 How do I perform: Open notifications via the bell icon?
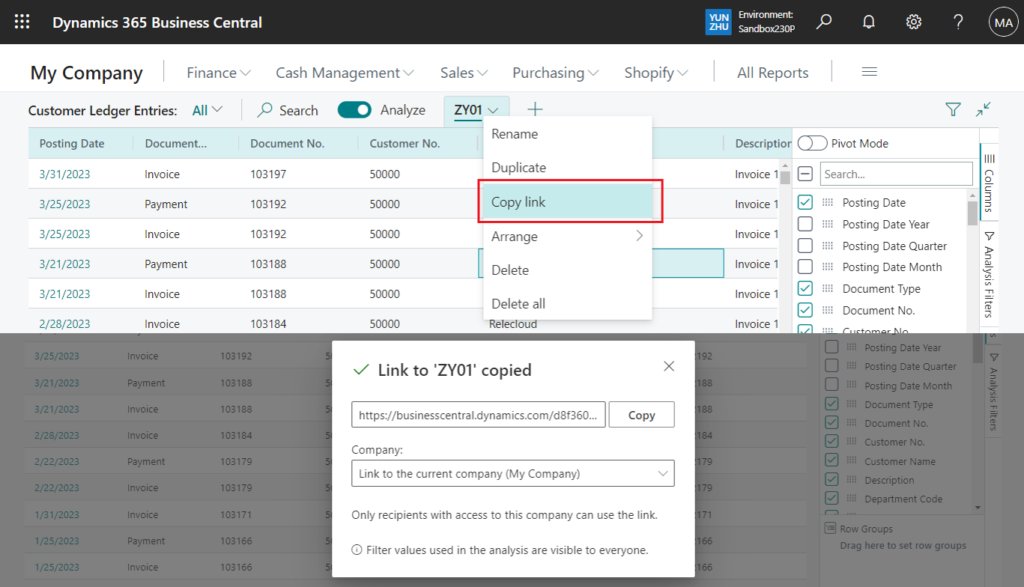pos(868,21)
